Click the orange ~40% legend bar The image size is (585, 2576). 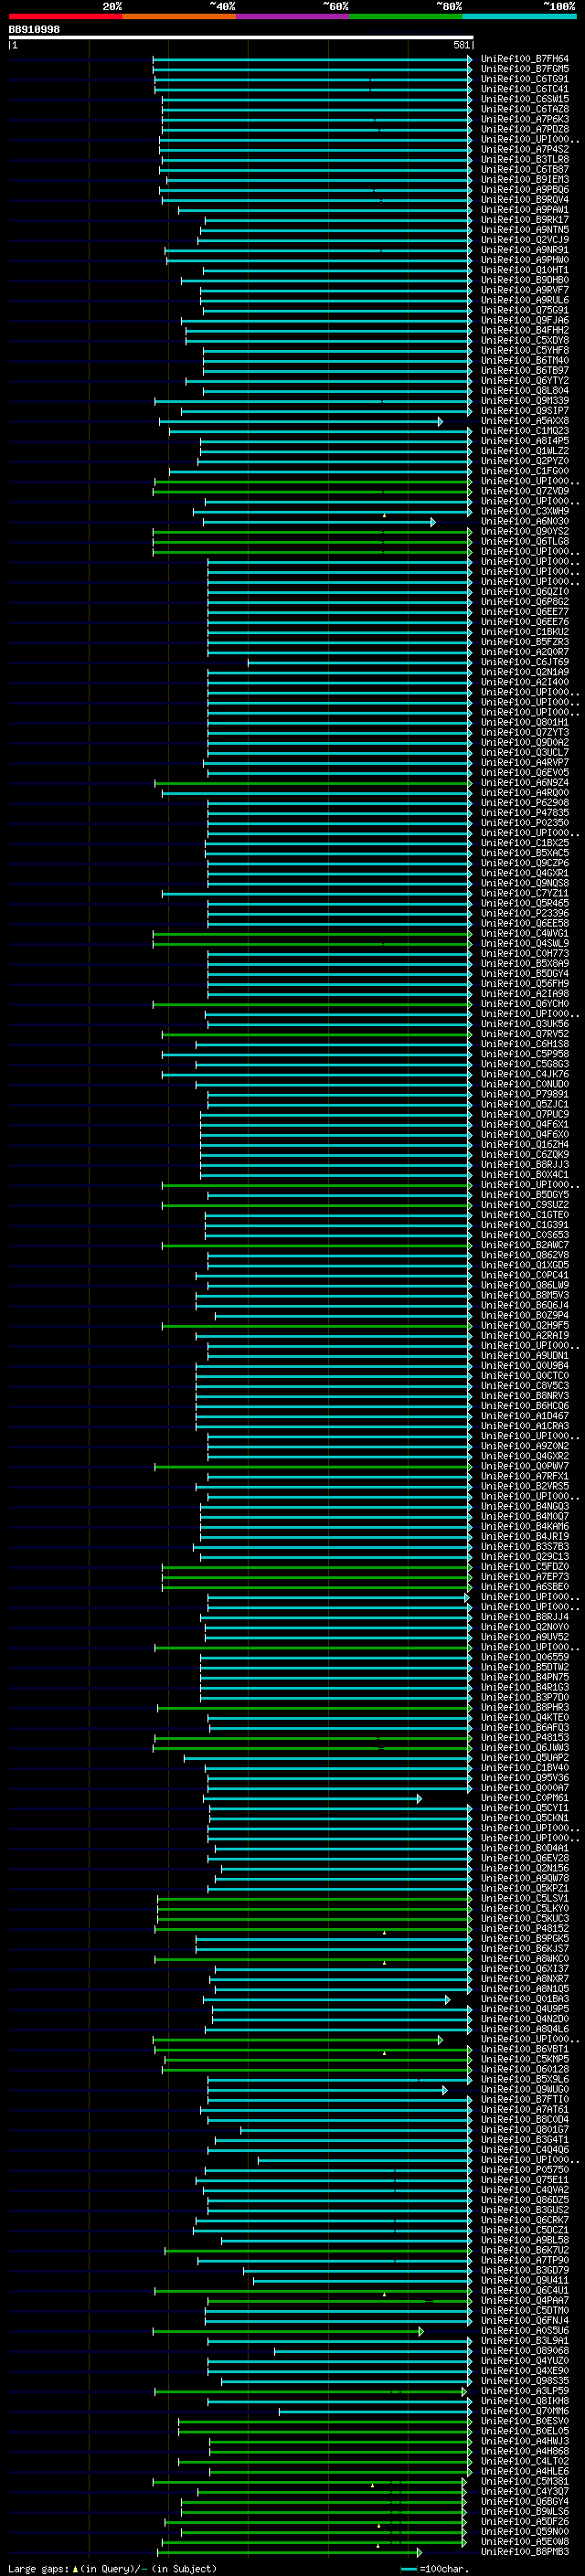click(x=179, y=16)
